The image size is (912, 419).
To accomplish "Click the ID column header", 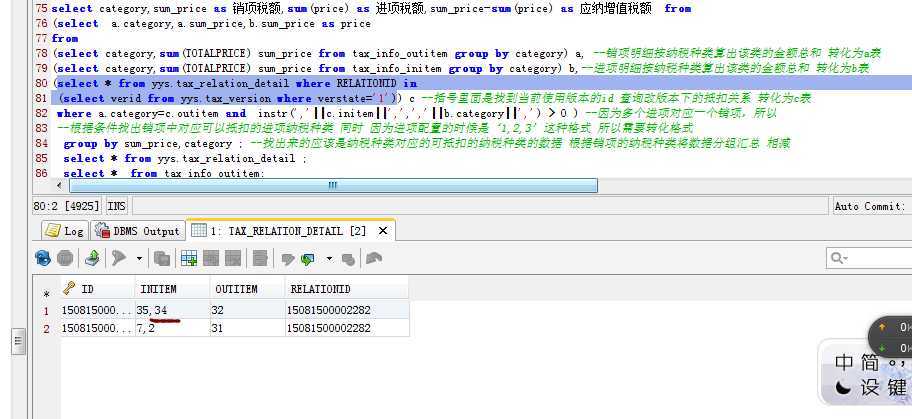I will coord(97,289).
